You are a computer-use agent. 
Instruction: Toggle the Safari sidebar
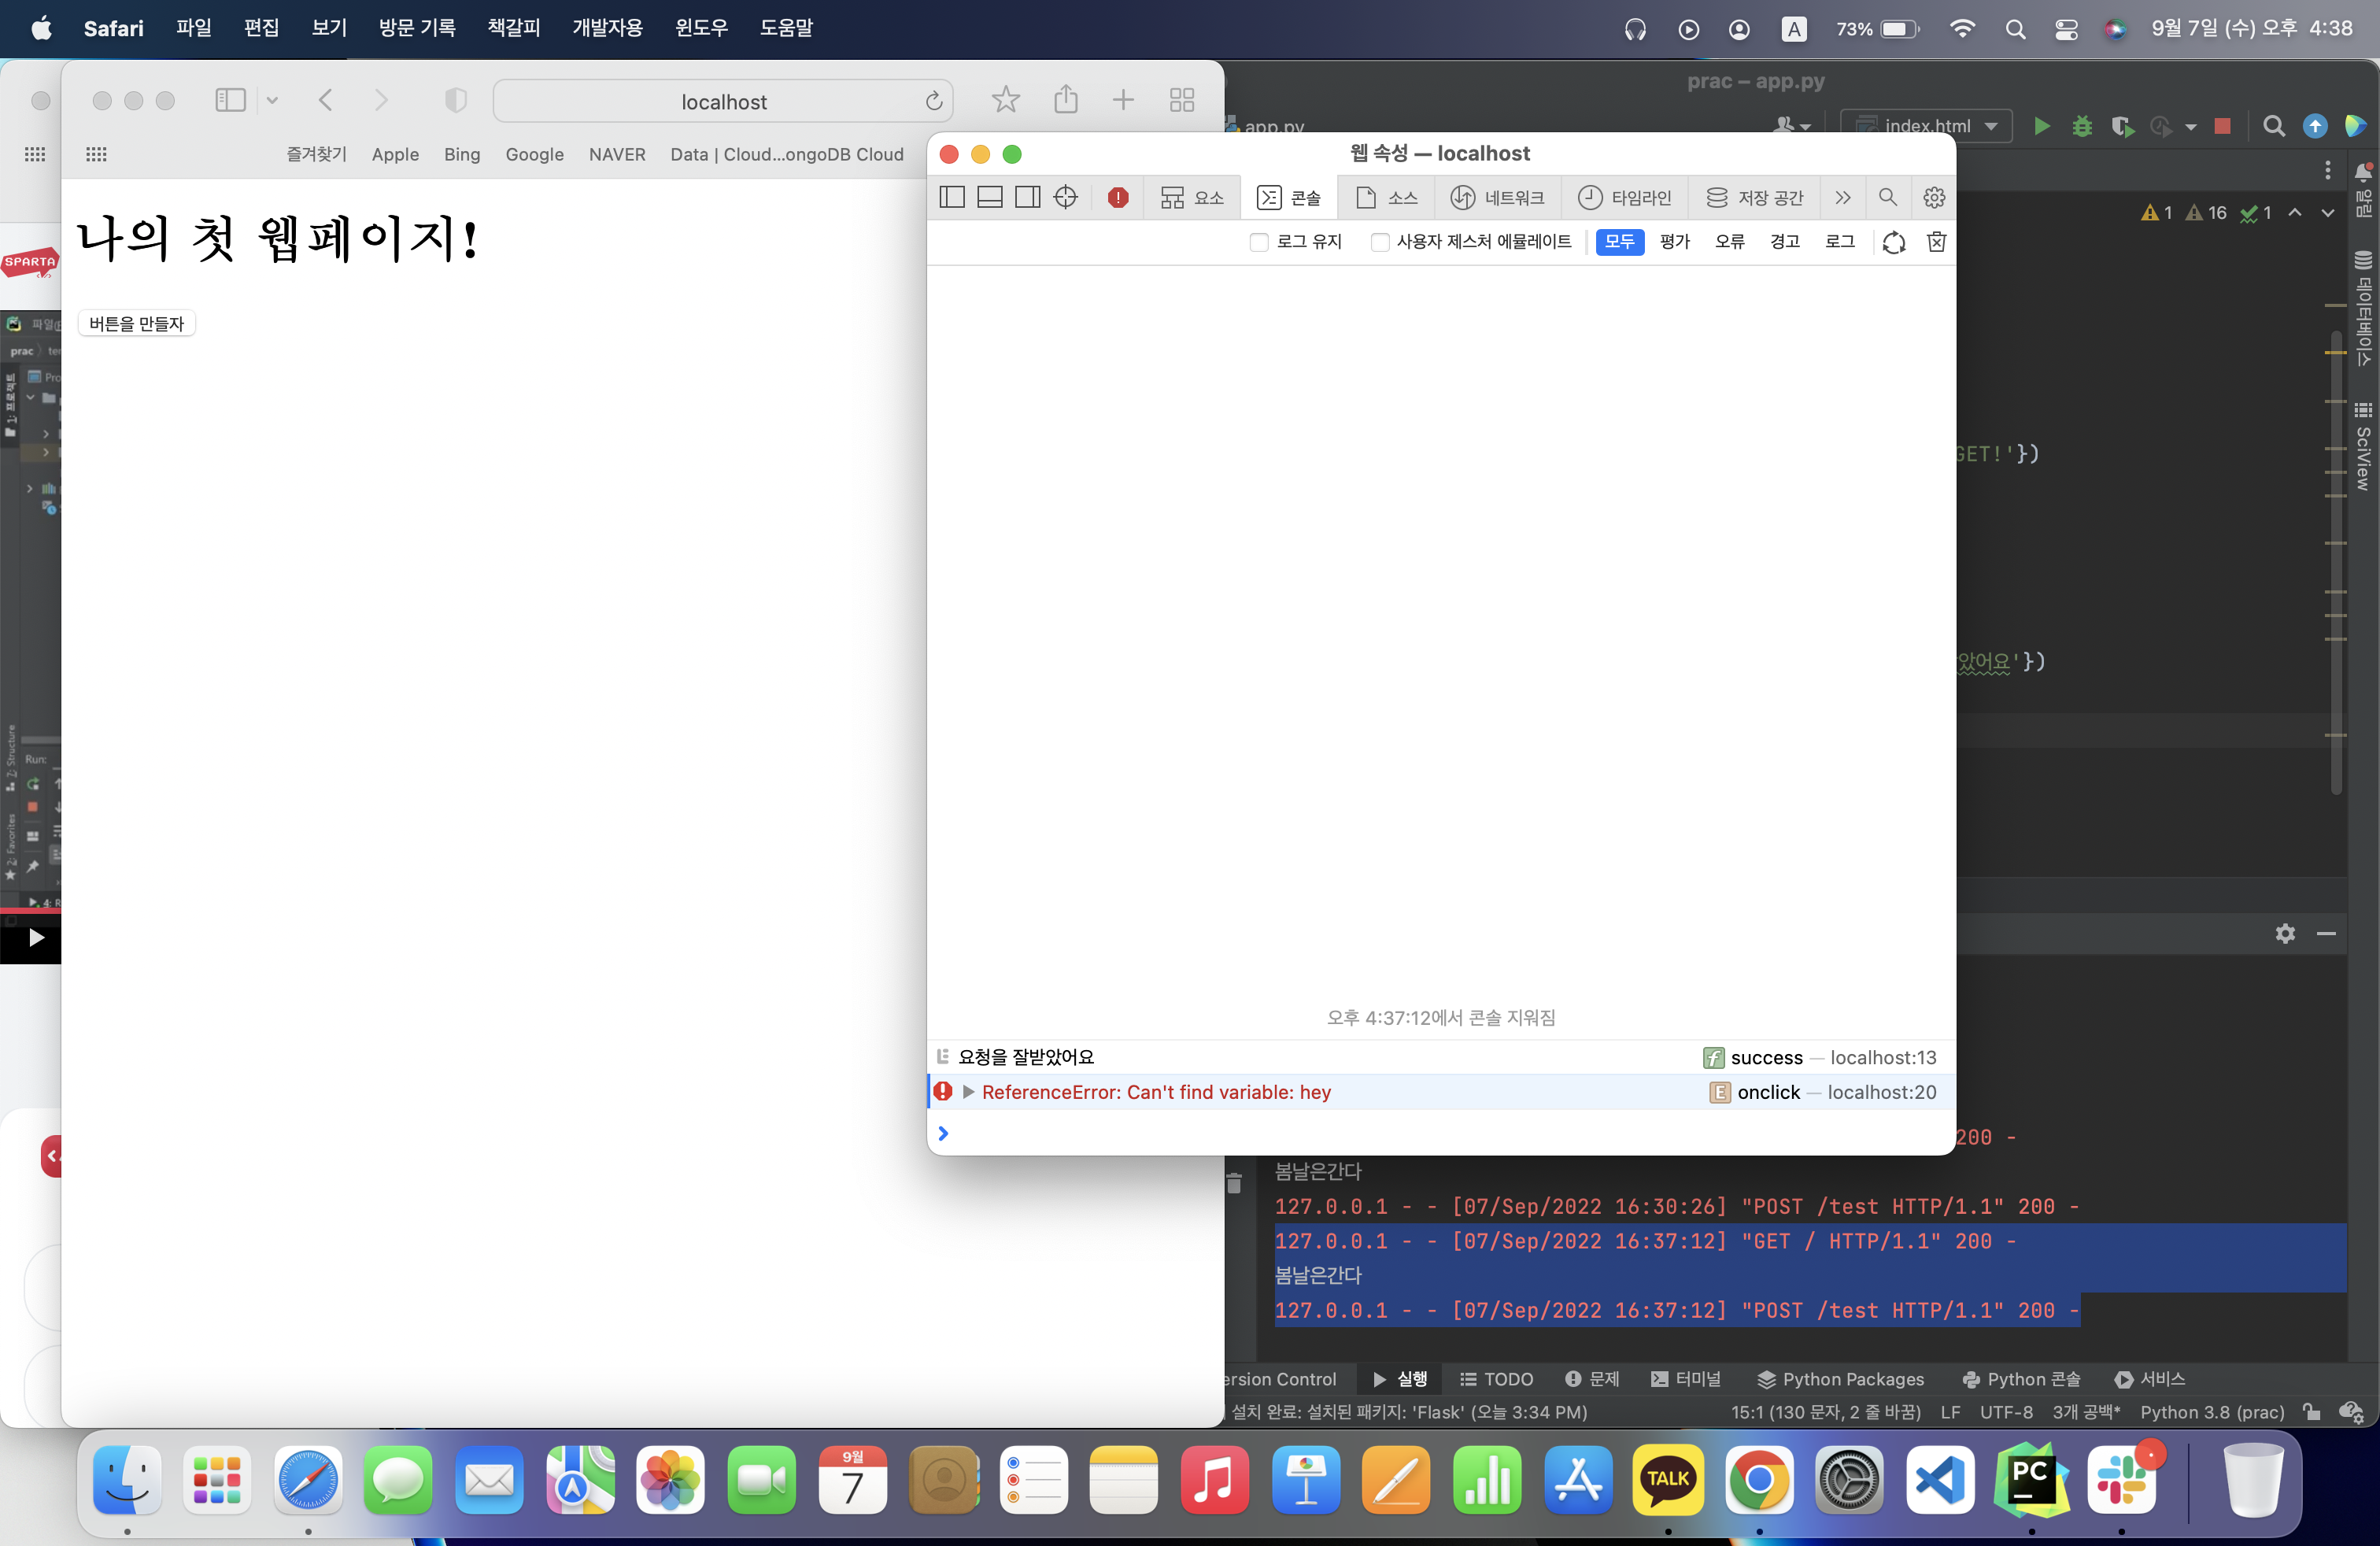(230, 100)
